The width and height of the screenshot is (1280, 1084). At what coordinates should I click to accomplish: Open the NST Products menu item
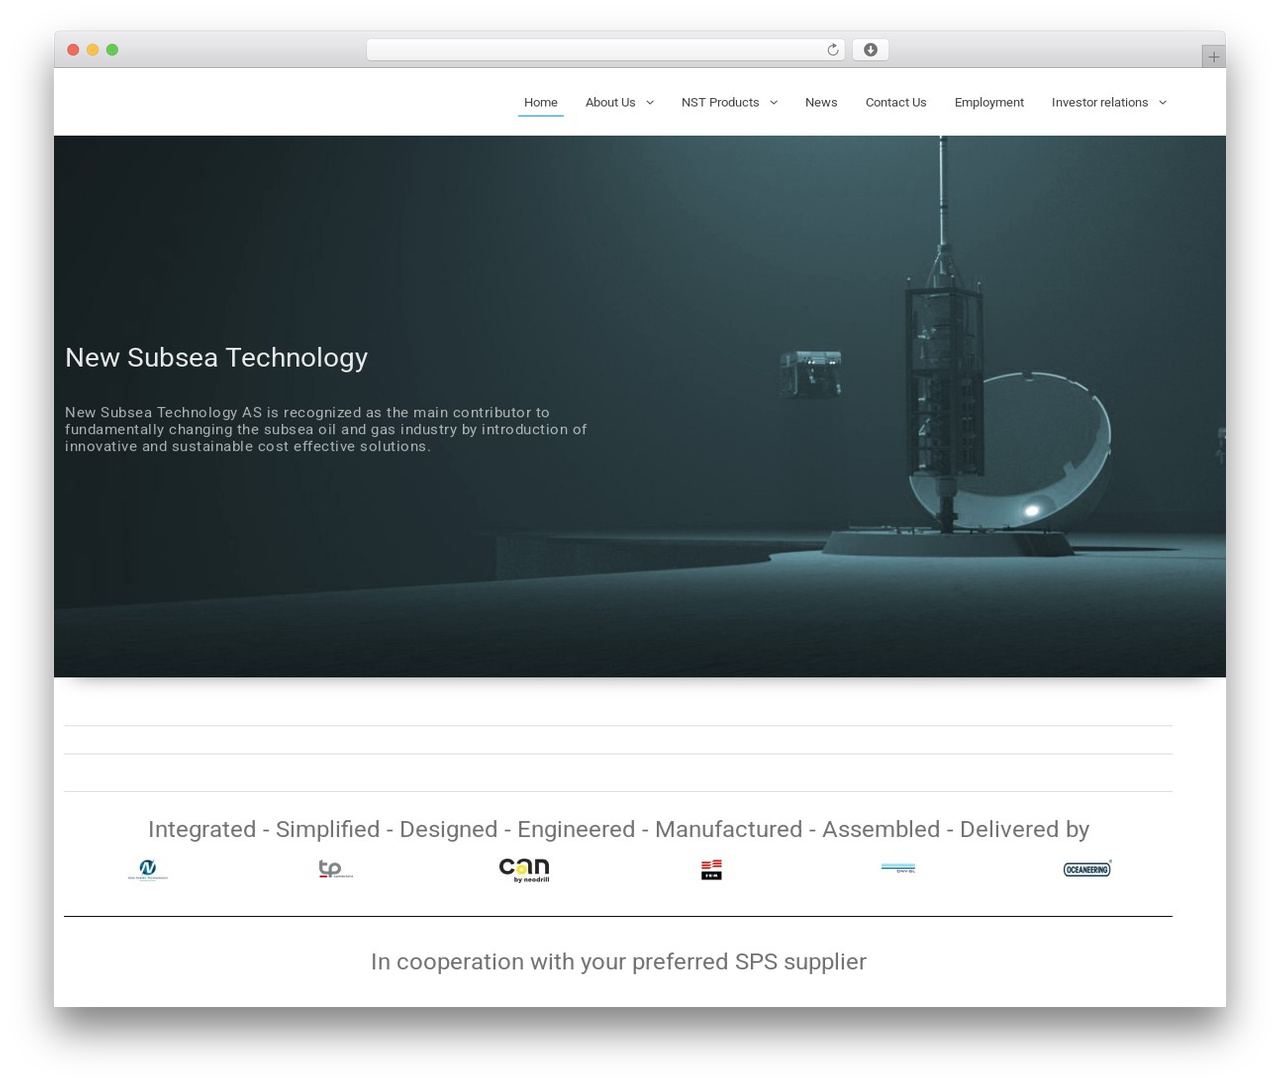[x=720, y=102]
